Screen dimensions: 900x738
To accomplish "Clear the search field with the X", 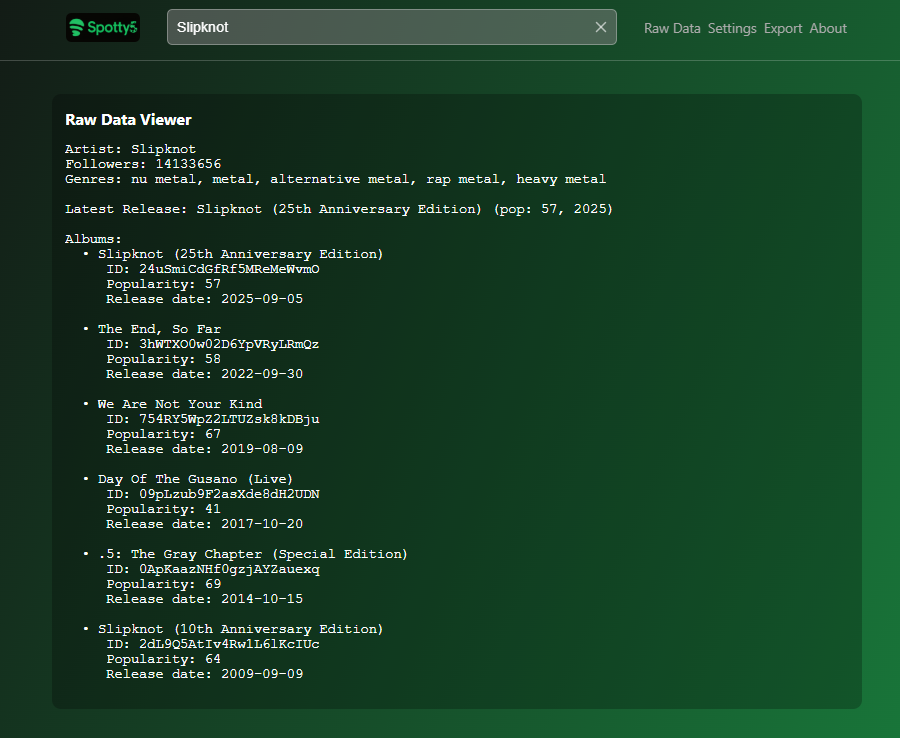I will 600,27.
